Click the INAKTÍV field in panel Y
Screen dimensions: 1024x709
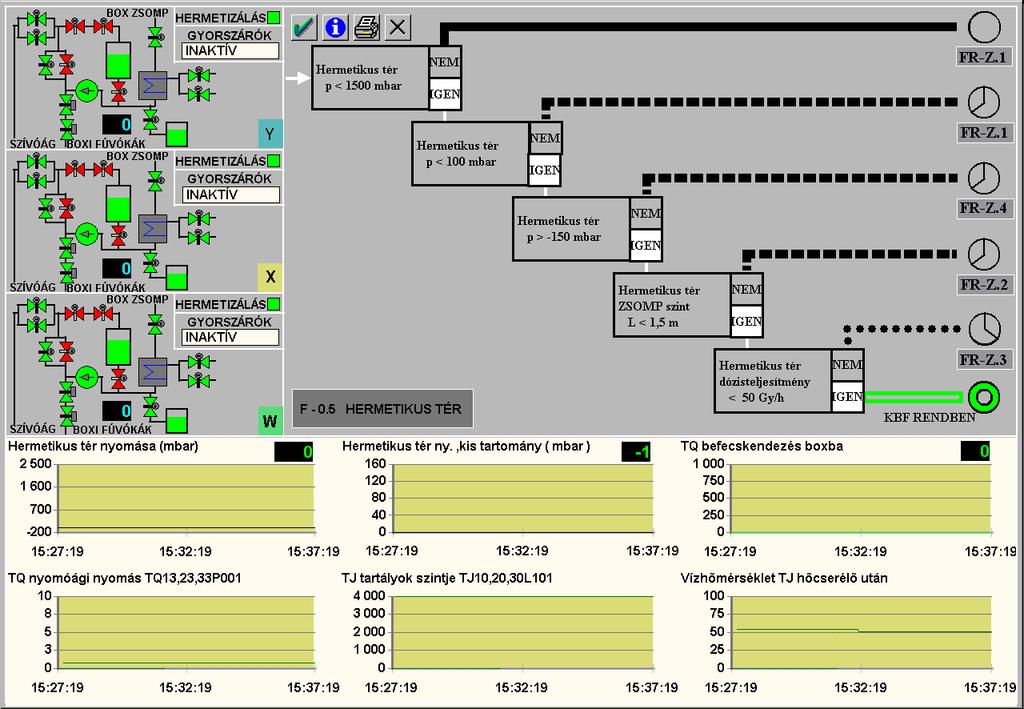(231, 51)
